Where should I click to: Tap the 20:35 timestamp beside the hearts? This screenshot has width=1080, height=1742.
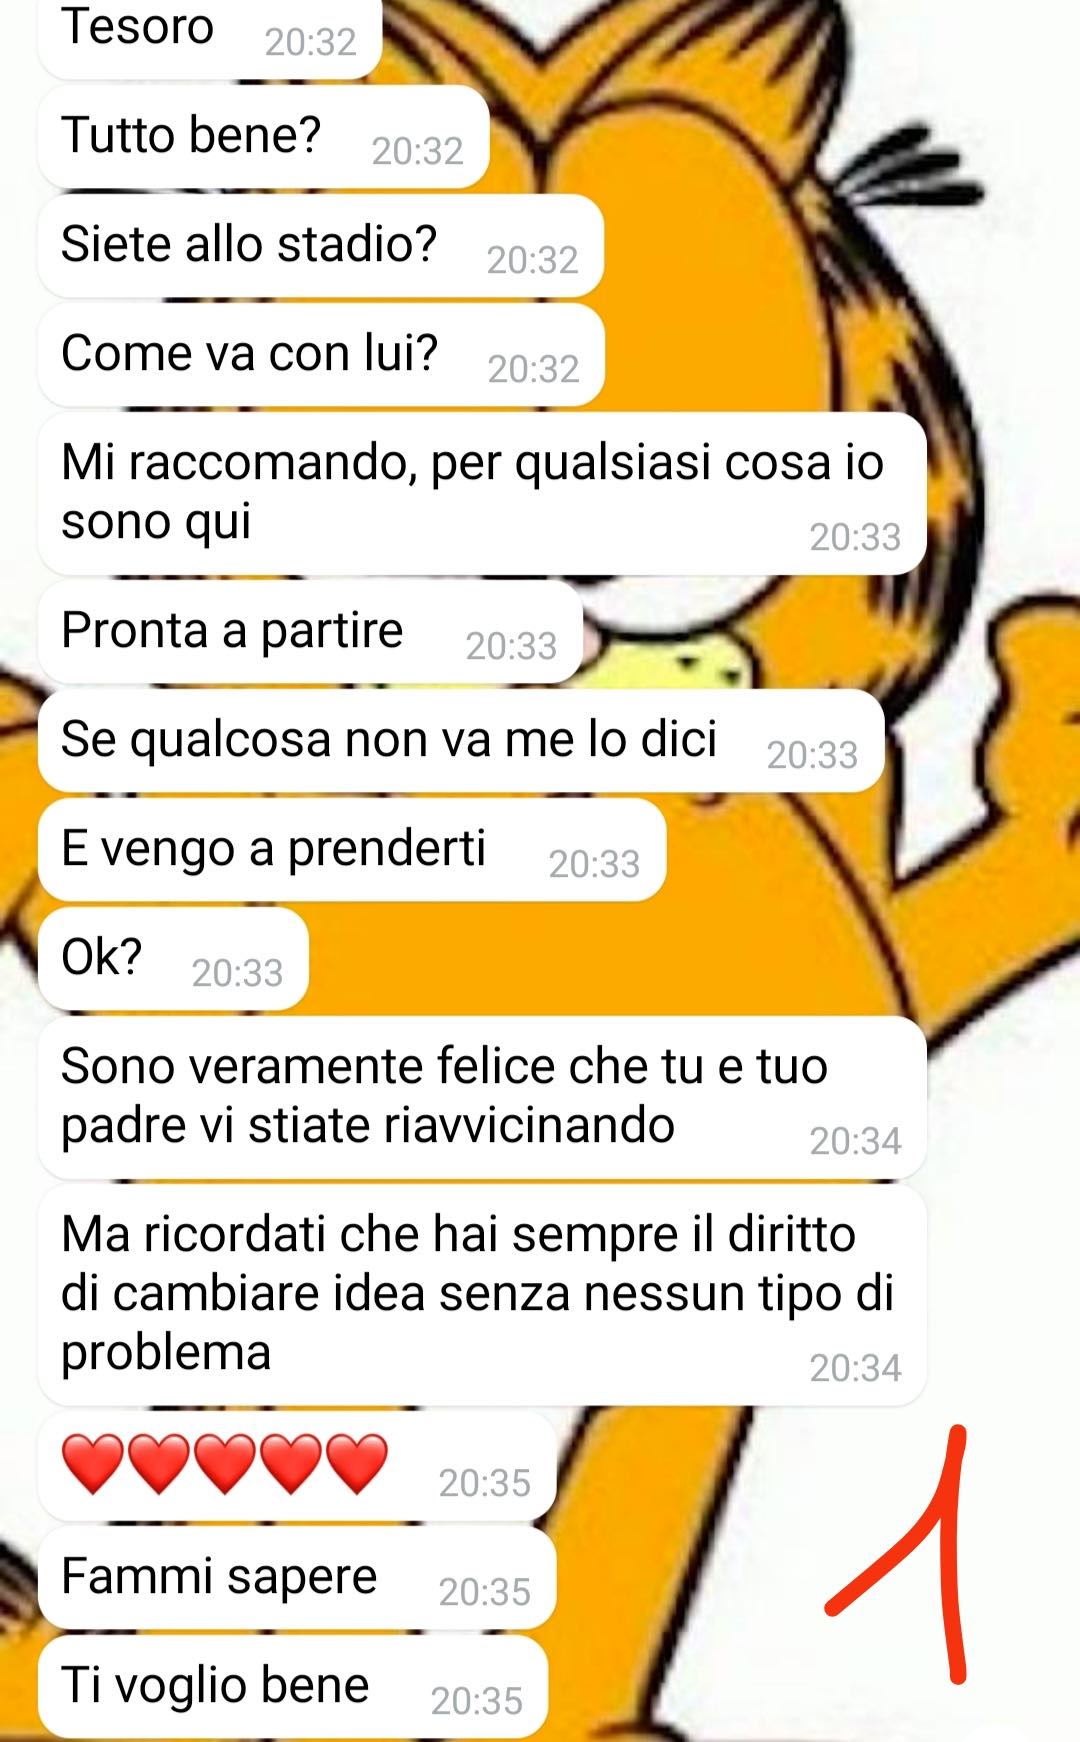484,1483
